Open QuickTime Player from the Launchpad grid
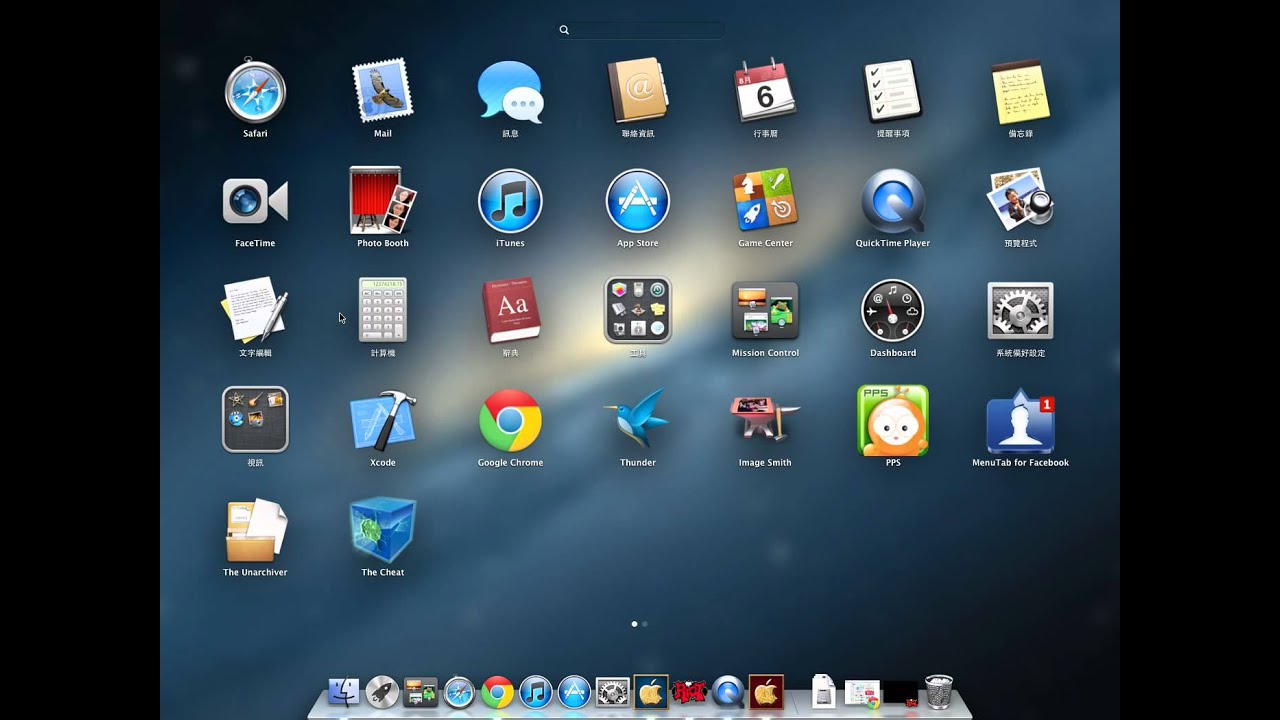Viewport: 1280px width, 720px height. [893, 201]
